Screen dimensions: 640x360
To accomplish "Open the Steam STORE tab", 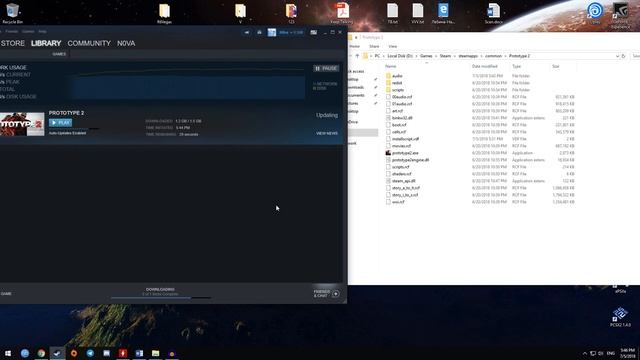I will point(12,43).
